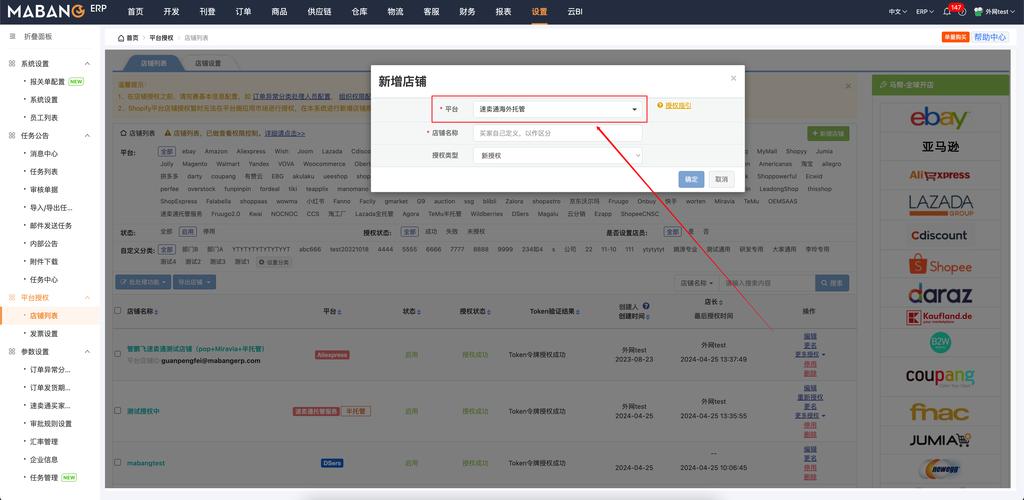The width and height of the screenshot is (1024, 500).
Task: Check the box for the guanpengfei@mabangerp.com row
Action: (x=118, y=354)
